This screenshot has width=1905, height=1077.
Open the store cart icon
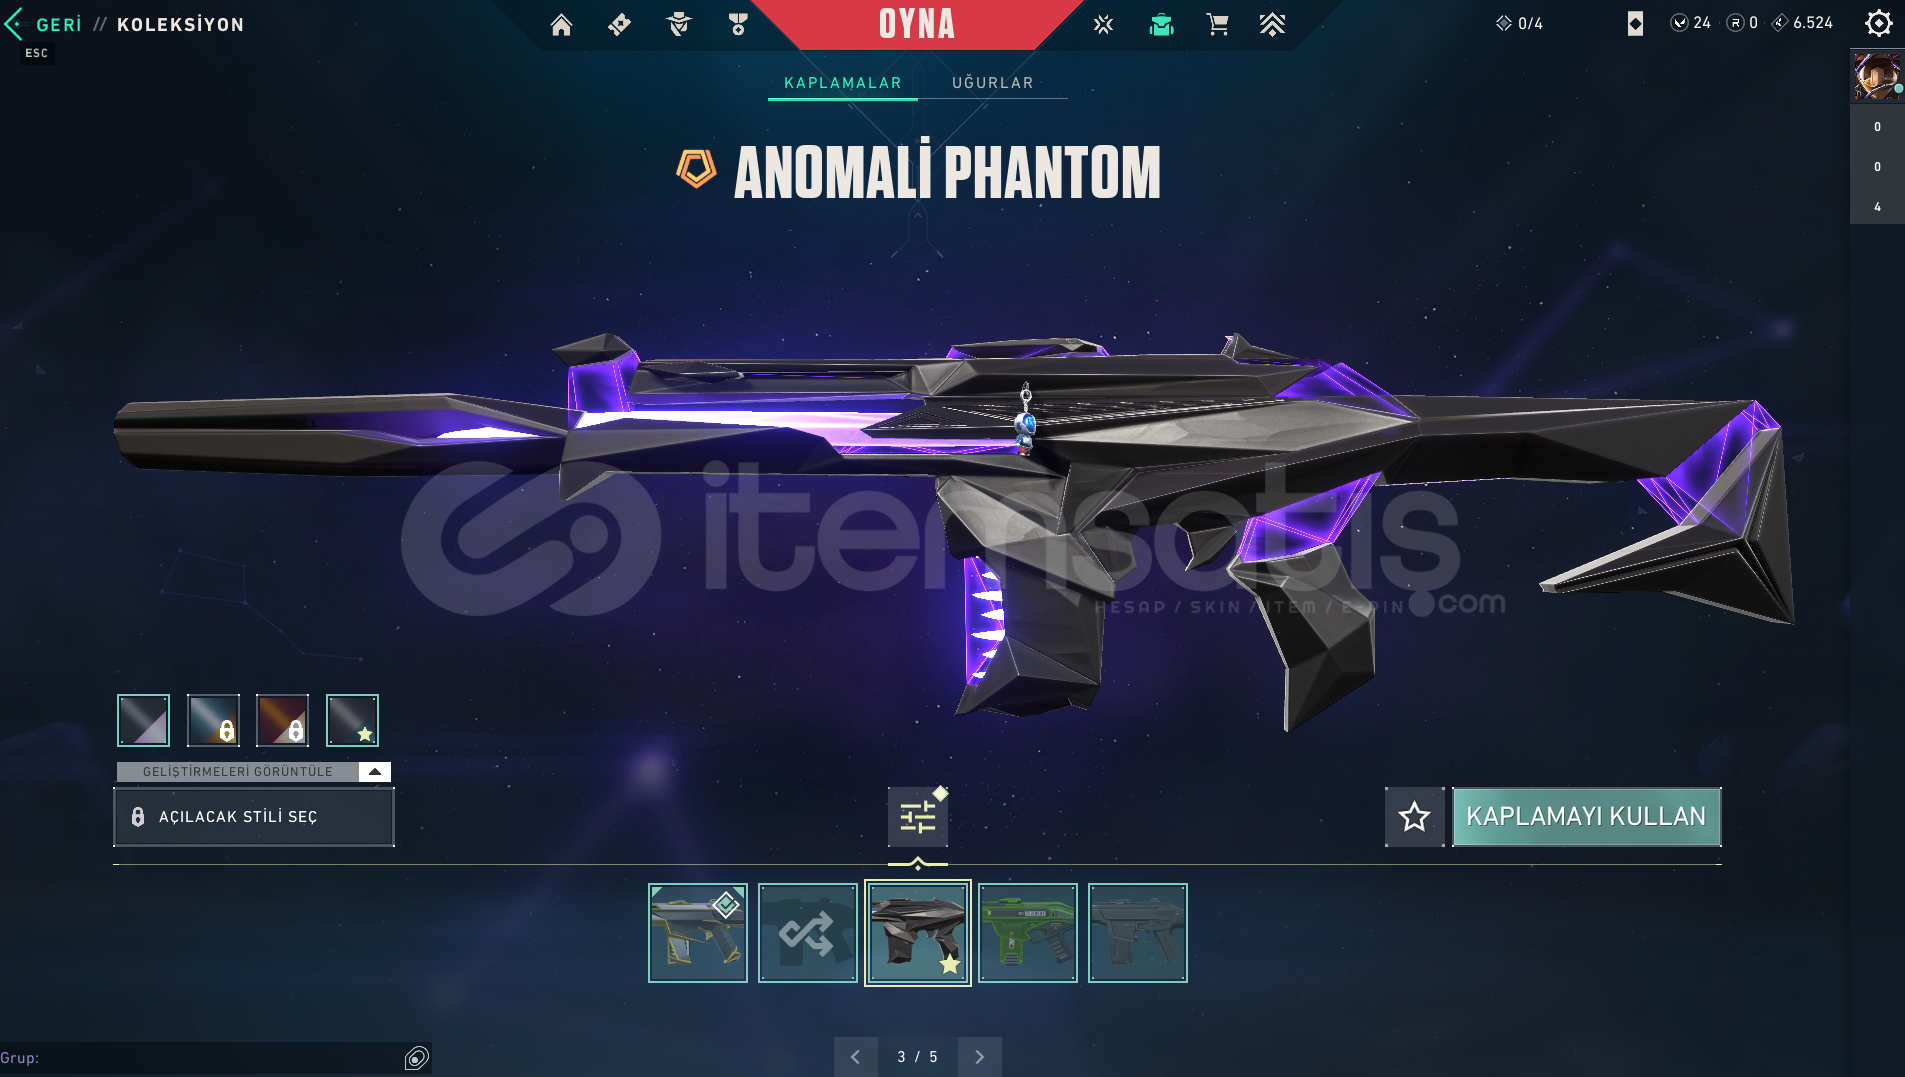(x=1217, y=25)
